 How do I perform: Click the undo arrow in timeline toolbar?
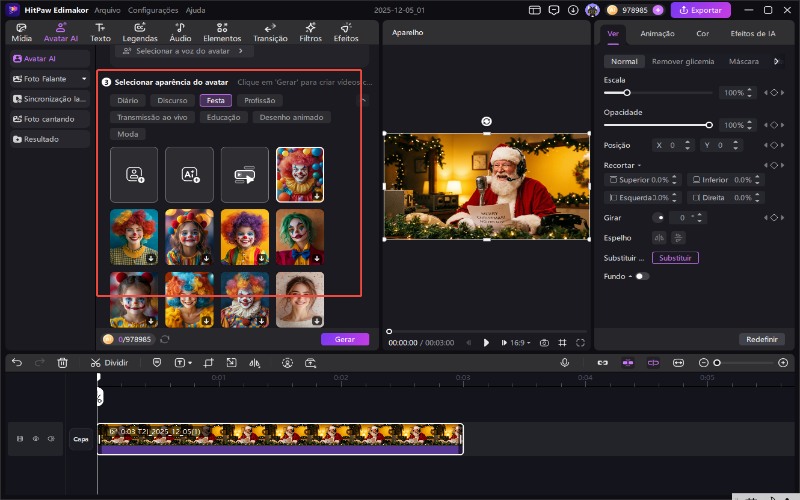click(14, 362)
